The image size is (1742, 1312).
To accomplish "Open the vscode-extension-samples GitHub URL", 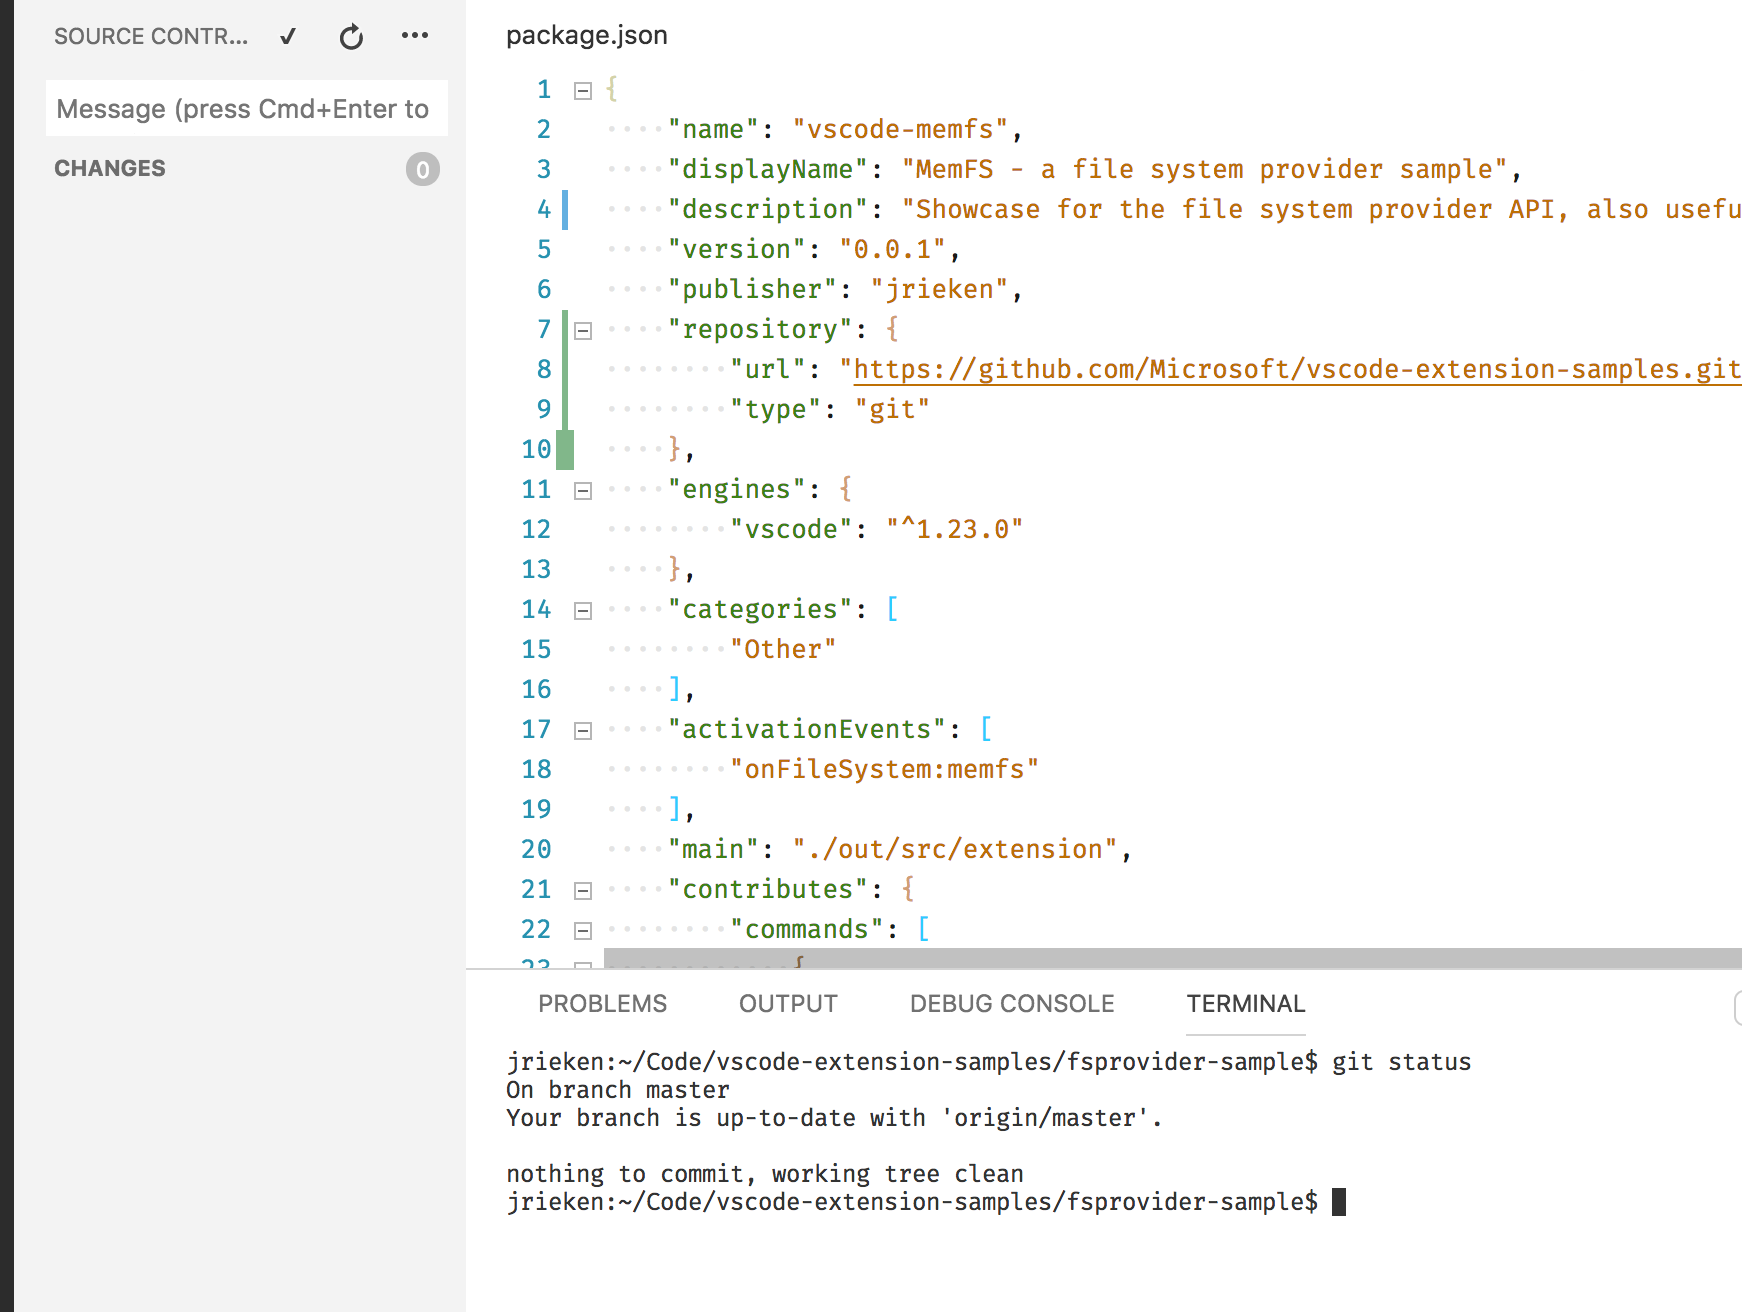I will click(x=1290, y=369).
